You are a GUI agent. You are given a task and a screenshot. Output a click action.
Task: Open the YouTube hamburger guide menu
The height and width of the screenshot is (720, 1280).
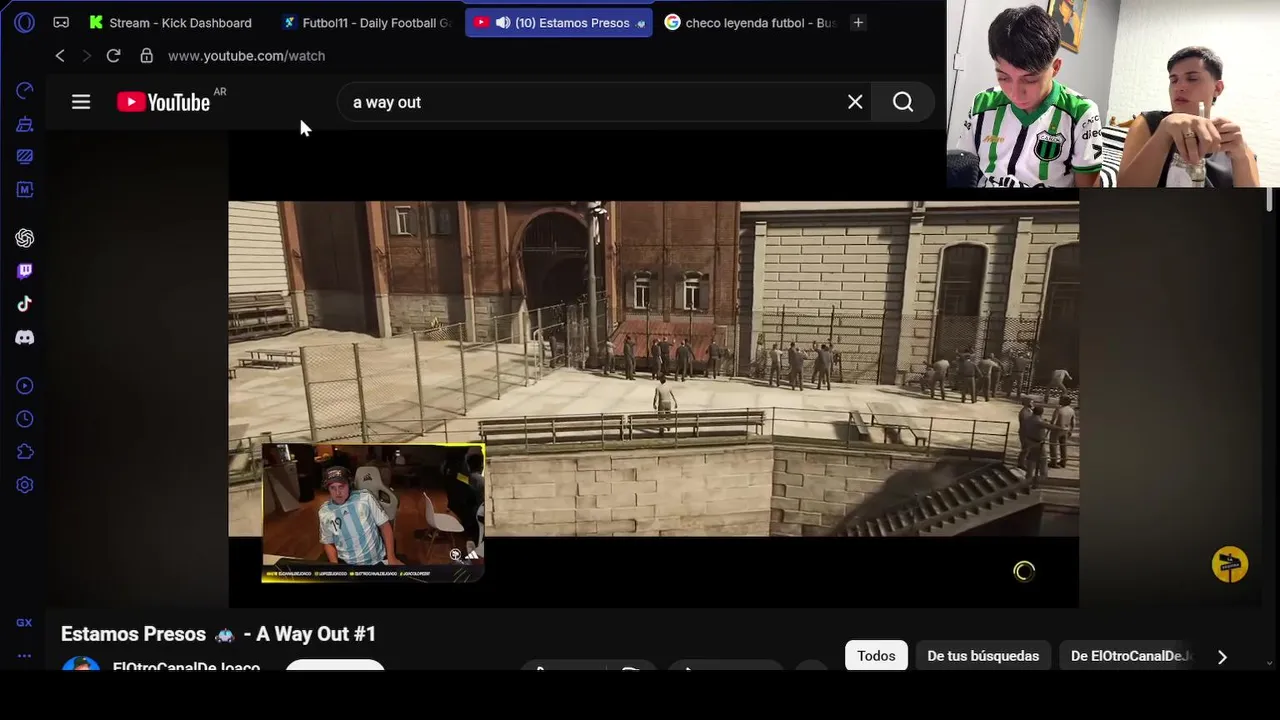(81, 102)
